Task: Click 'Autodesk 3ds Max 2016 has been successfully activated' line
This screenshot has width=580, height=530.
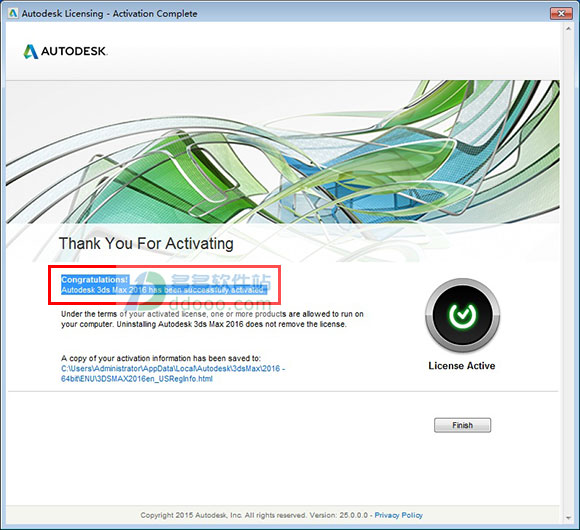Action: pyautogui.click(x=164, y=290)
